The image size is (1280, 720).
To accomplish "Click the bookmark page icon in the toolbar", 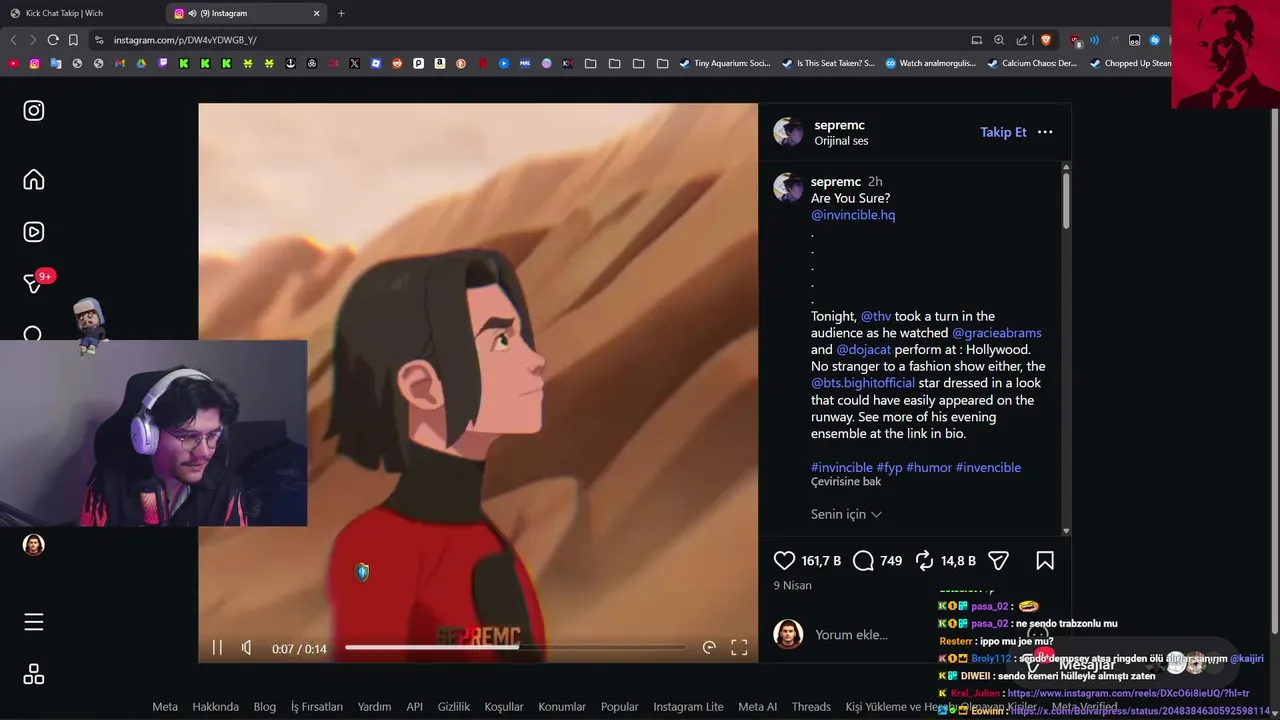I will coord(73,40).
